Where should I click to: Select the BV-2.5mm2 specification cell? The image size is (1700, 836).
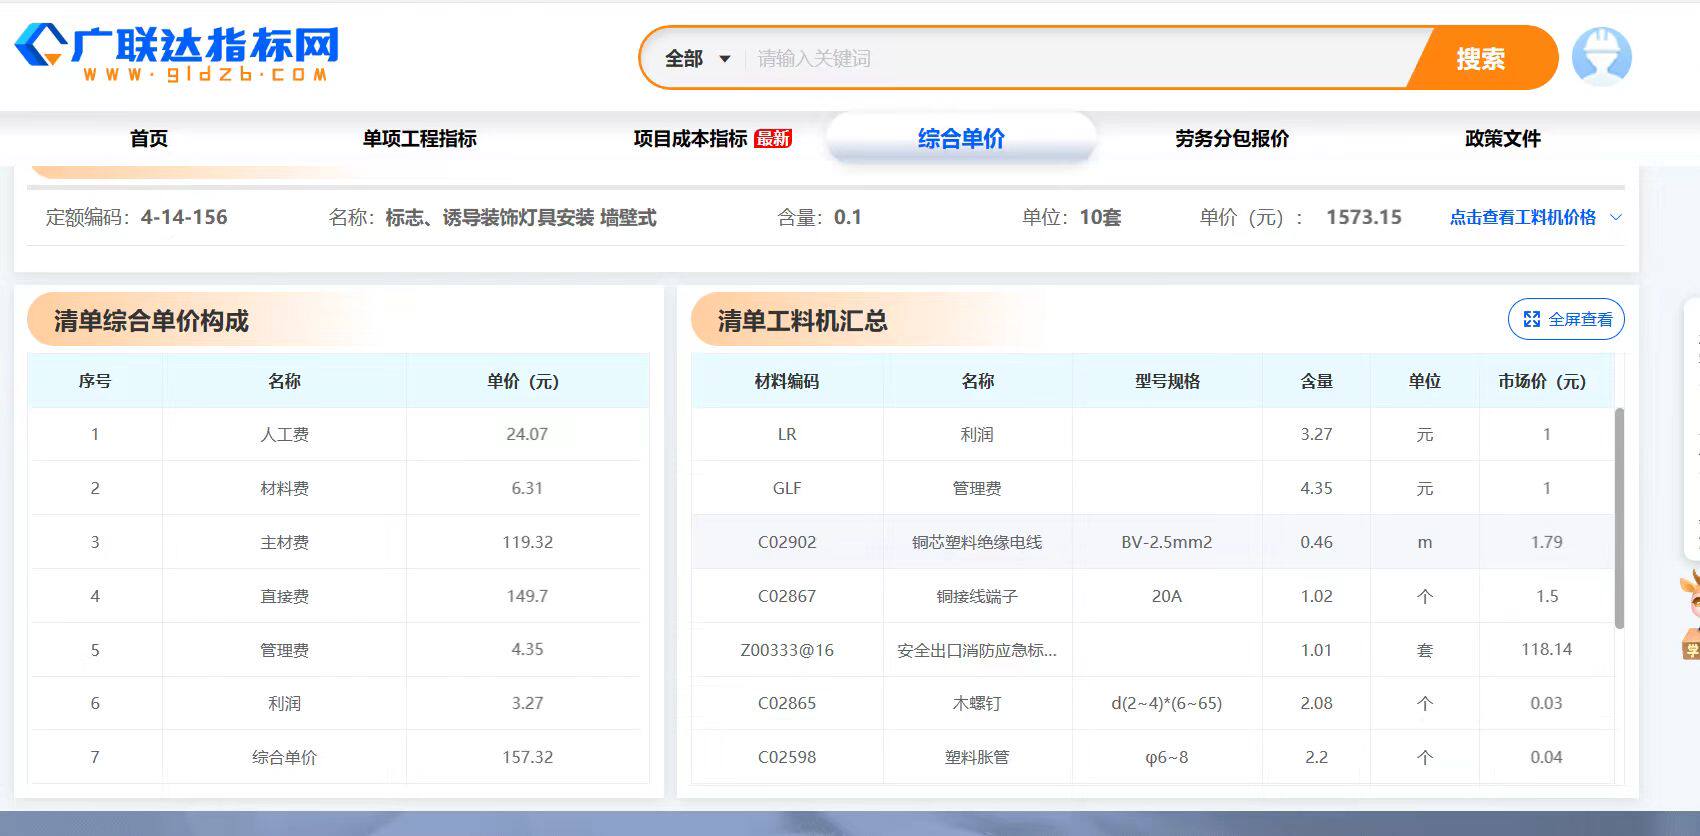[x=1167, y=542]
